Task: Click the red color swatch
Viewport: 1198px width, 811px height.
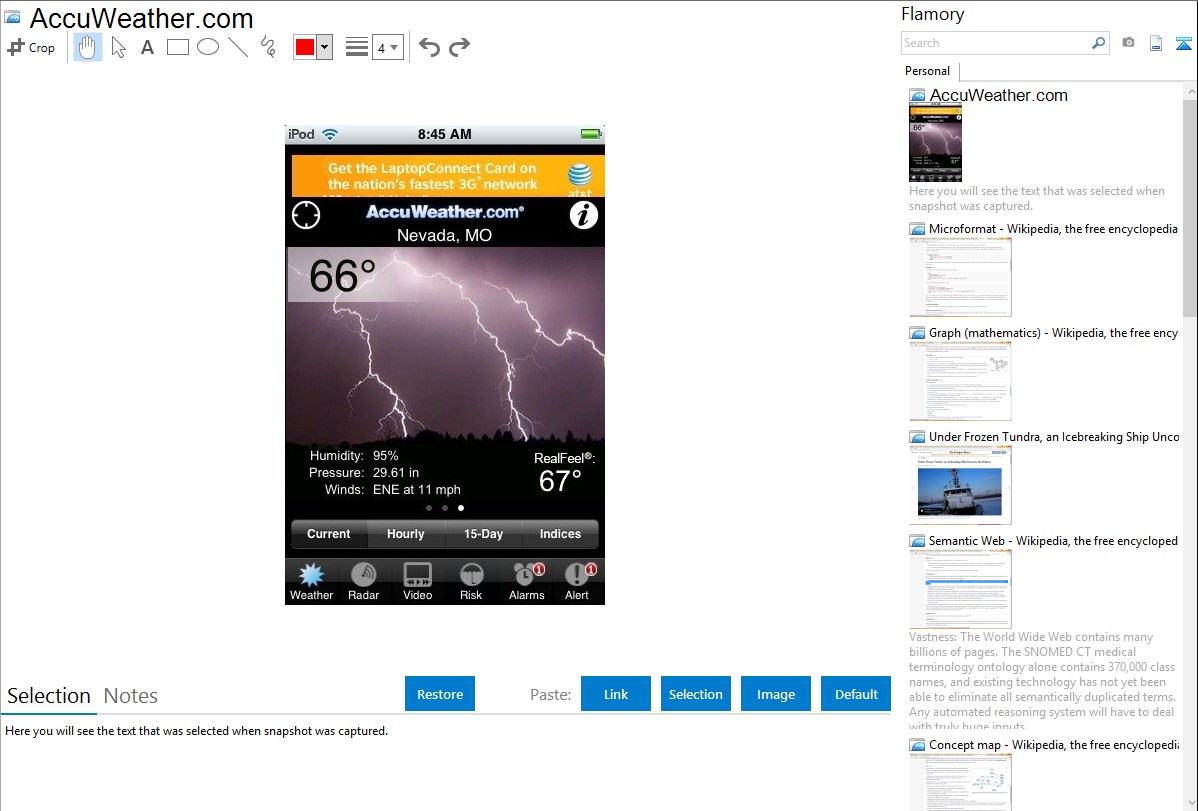Action: (x=305, y=47)
